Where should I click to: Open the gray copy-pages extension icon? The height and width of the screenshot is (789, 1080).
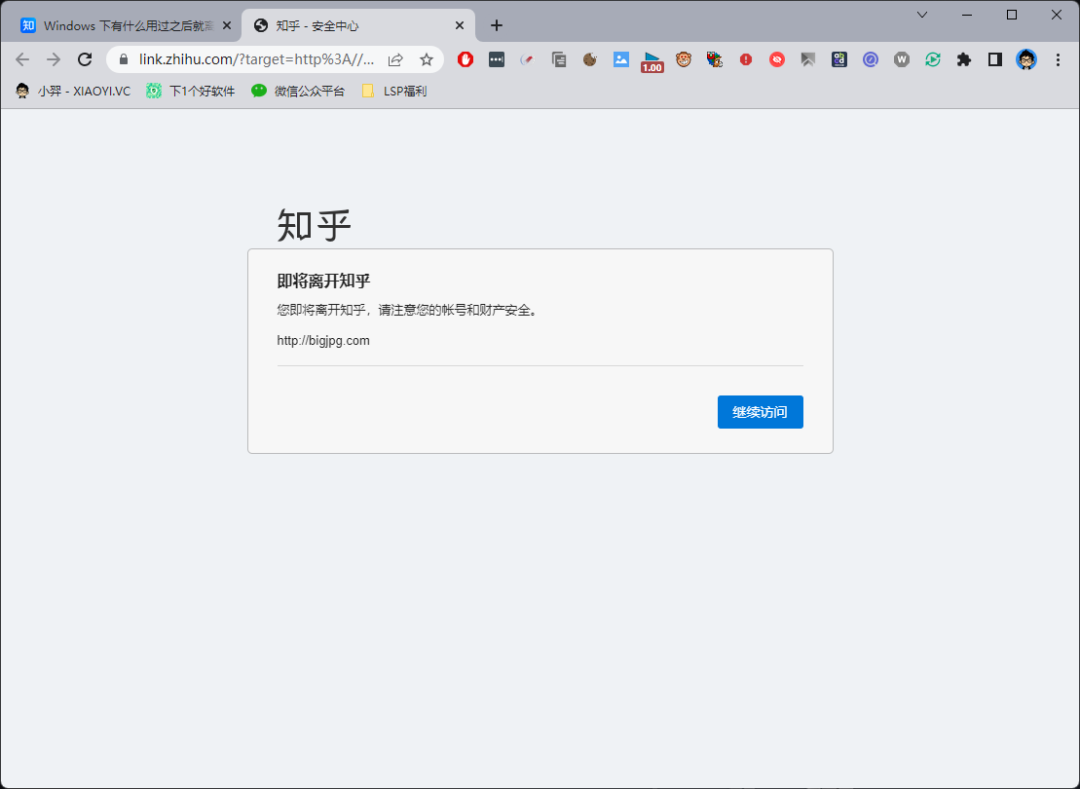(x=559, y=60)
